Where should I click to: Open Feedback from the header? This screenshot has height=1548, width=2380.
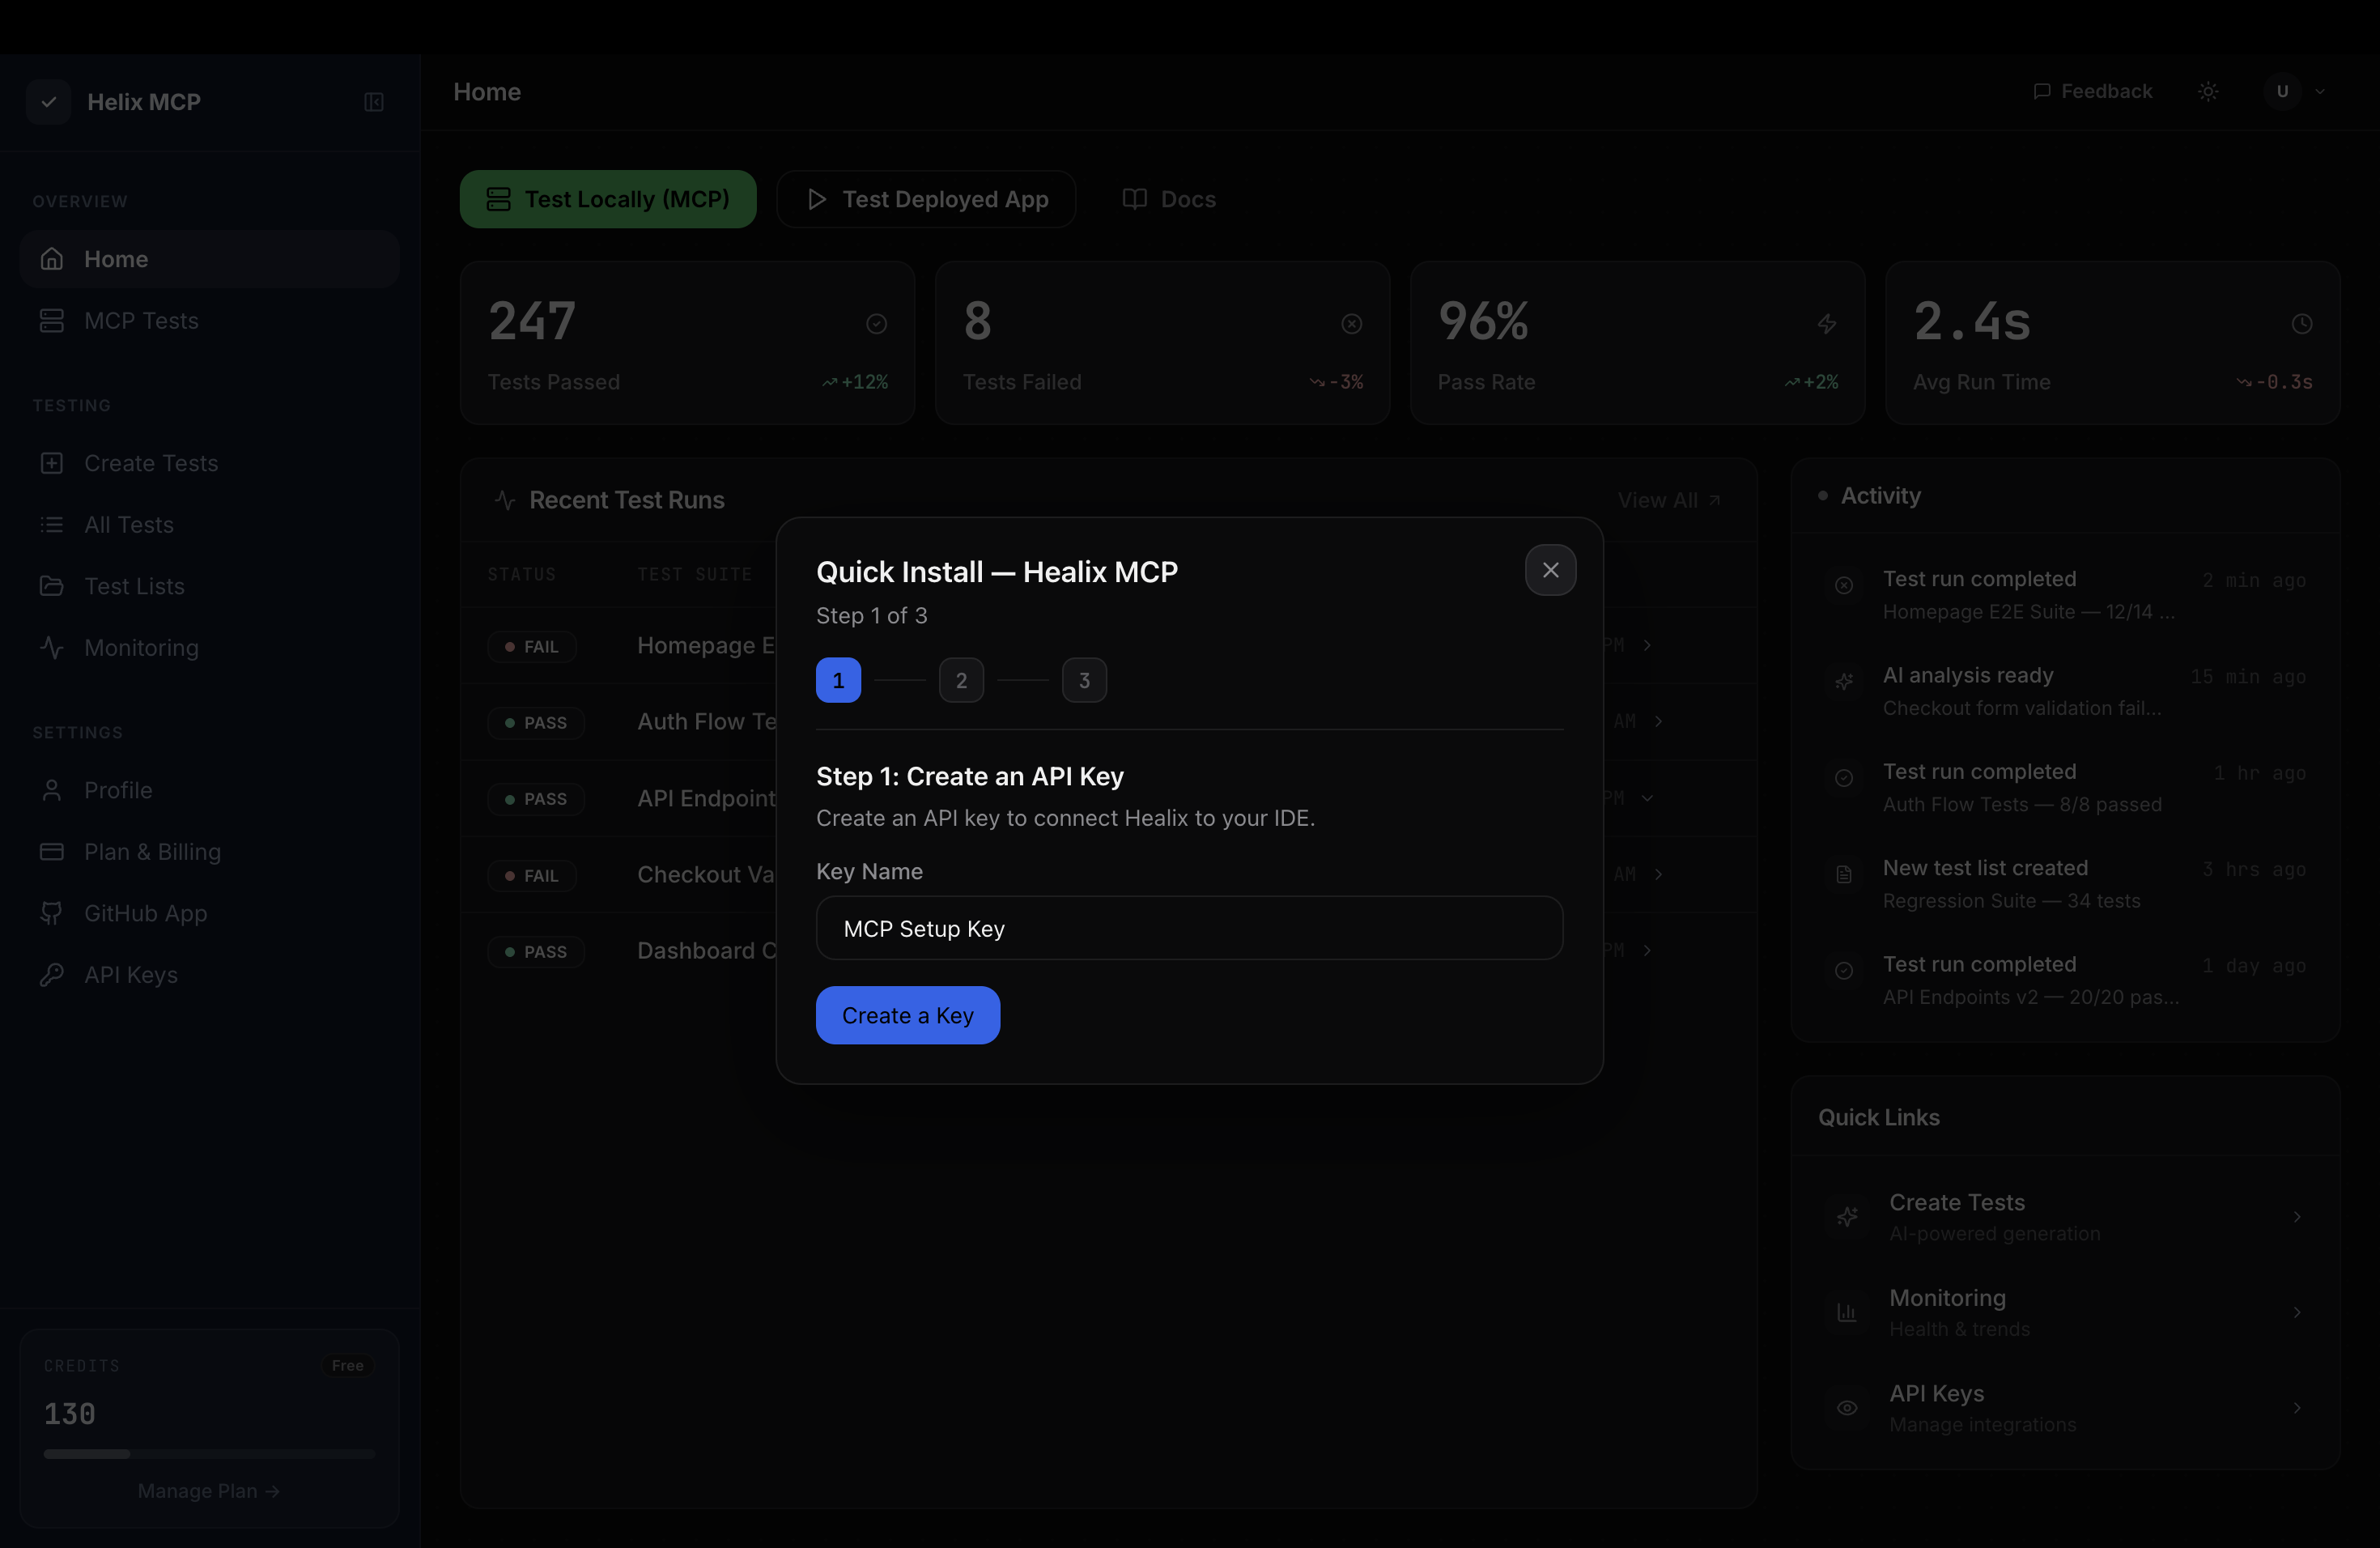(2093, 91)
